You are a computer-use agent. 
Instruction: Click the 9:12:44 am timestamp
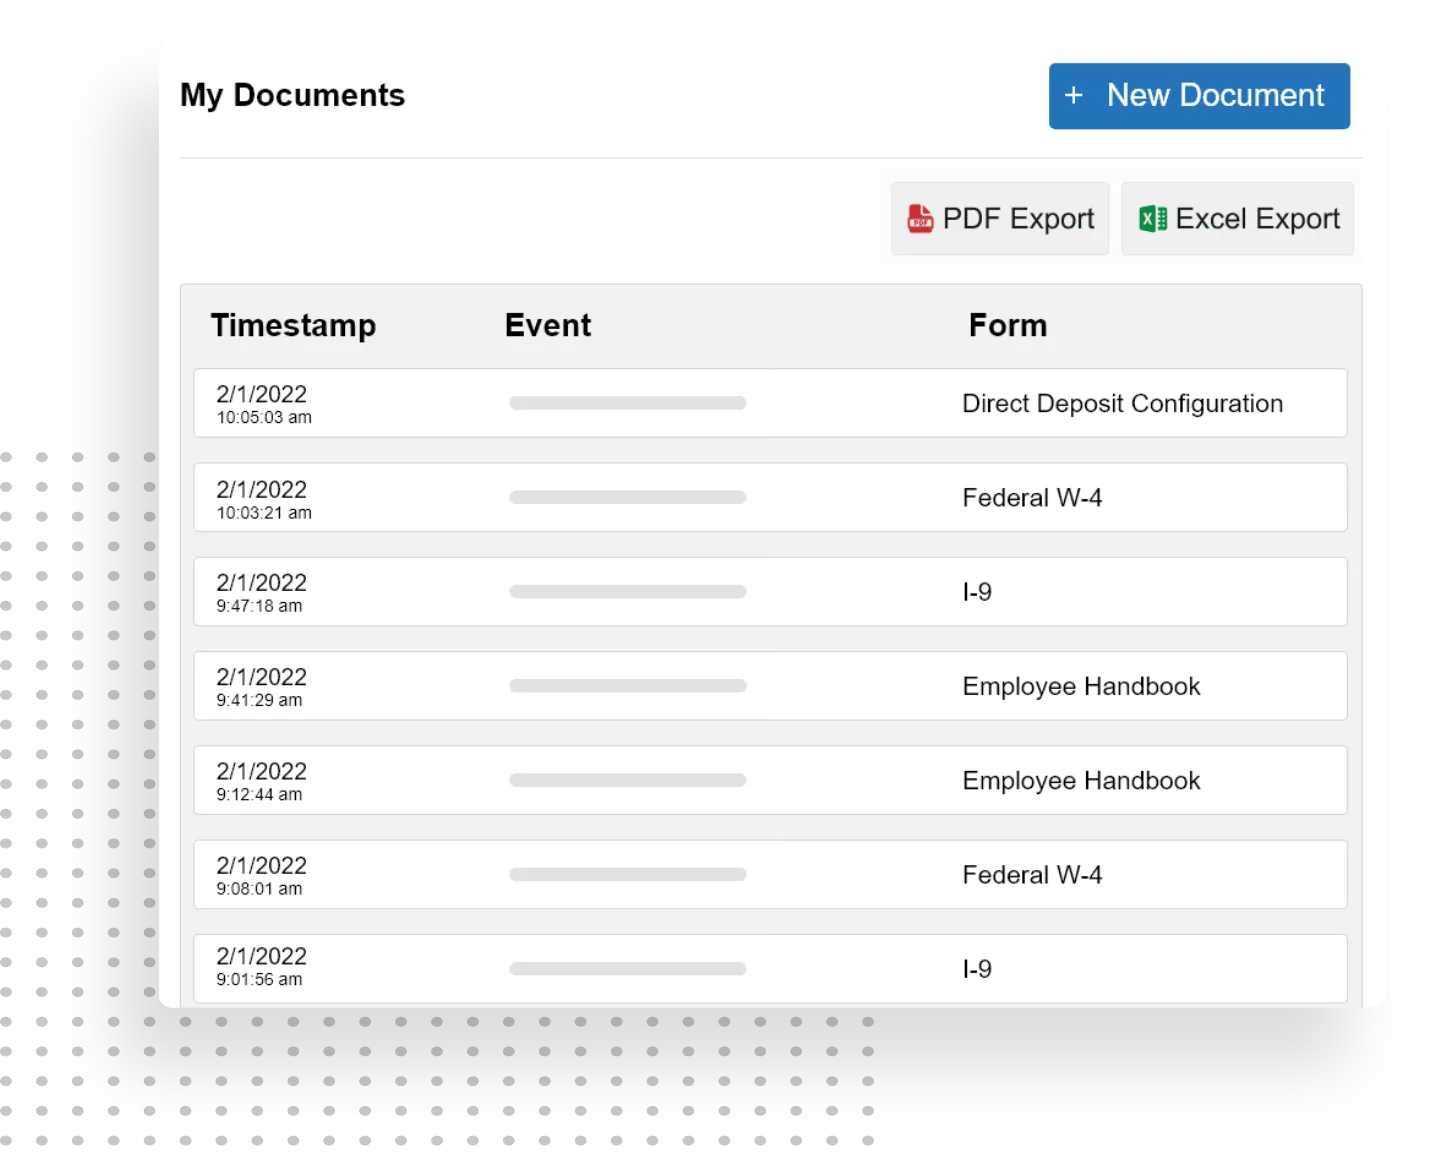click(259, 795)
